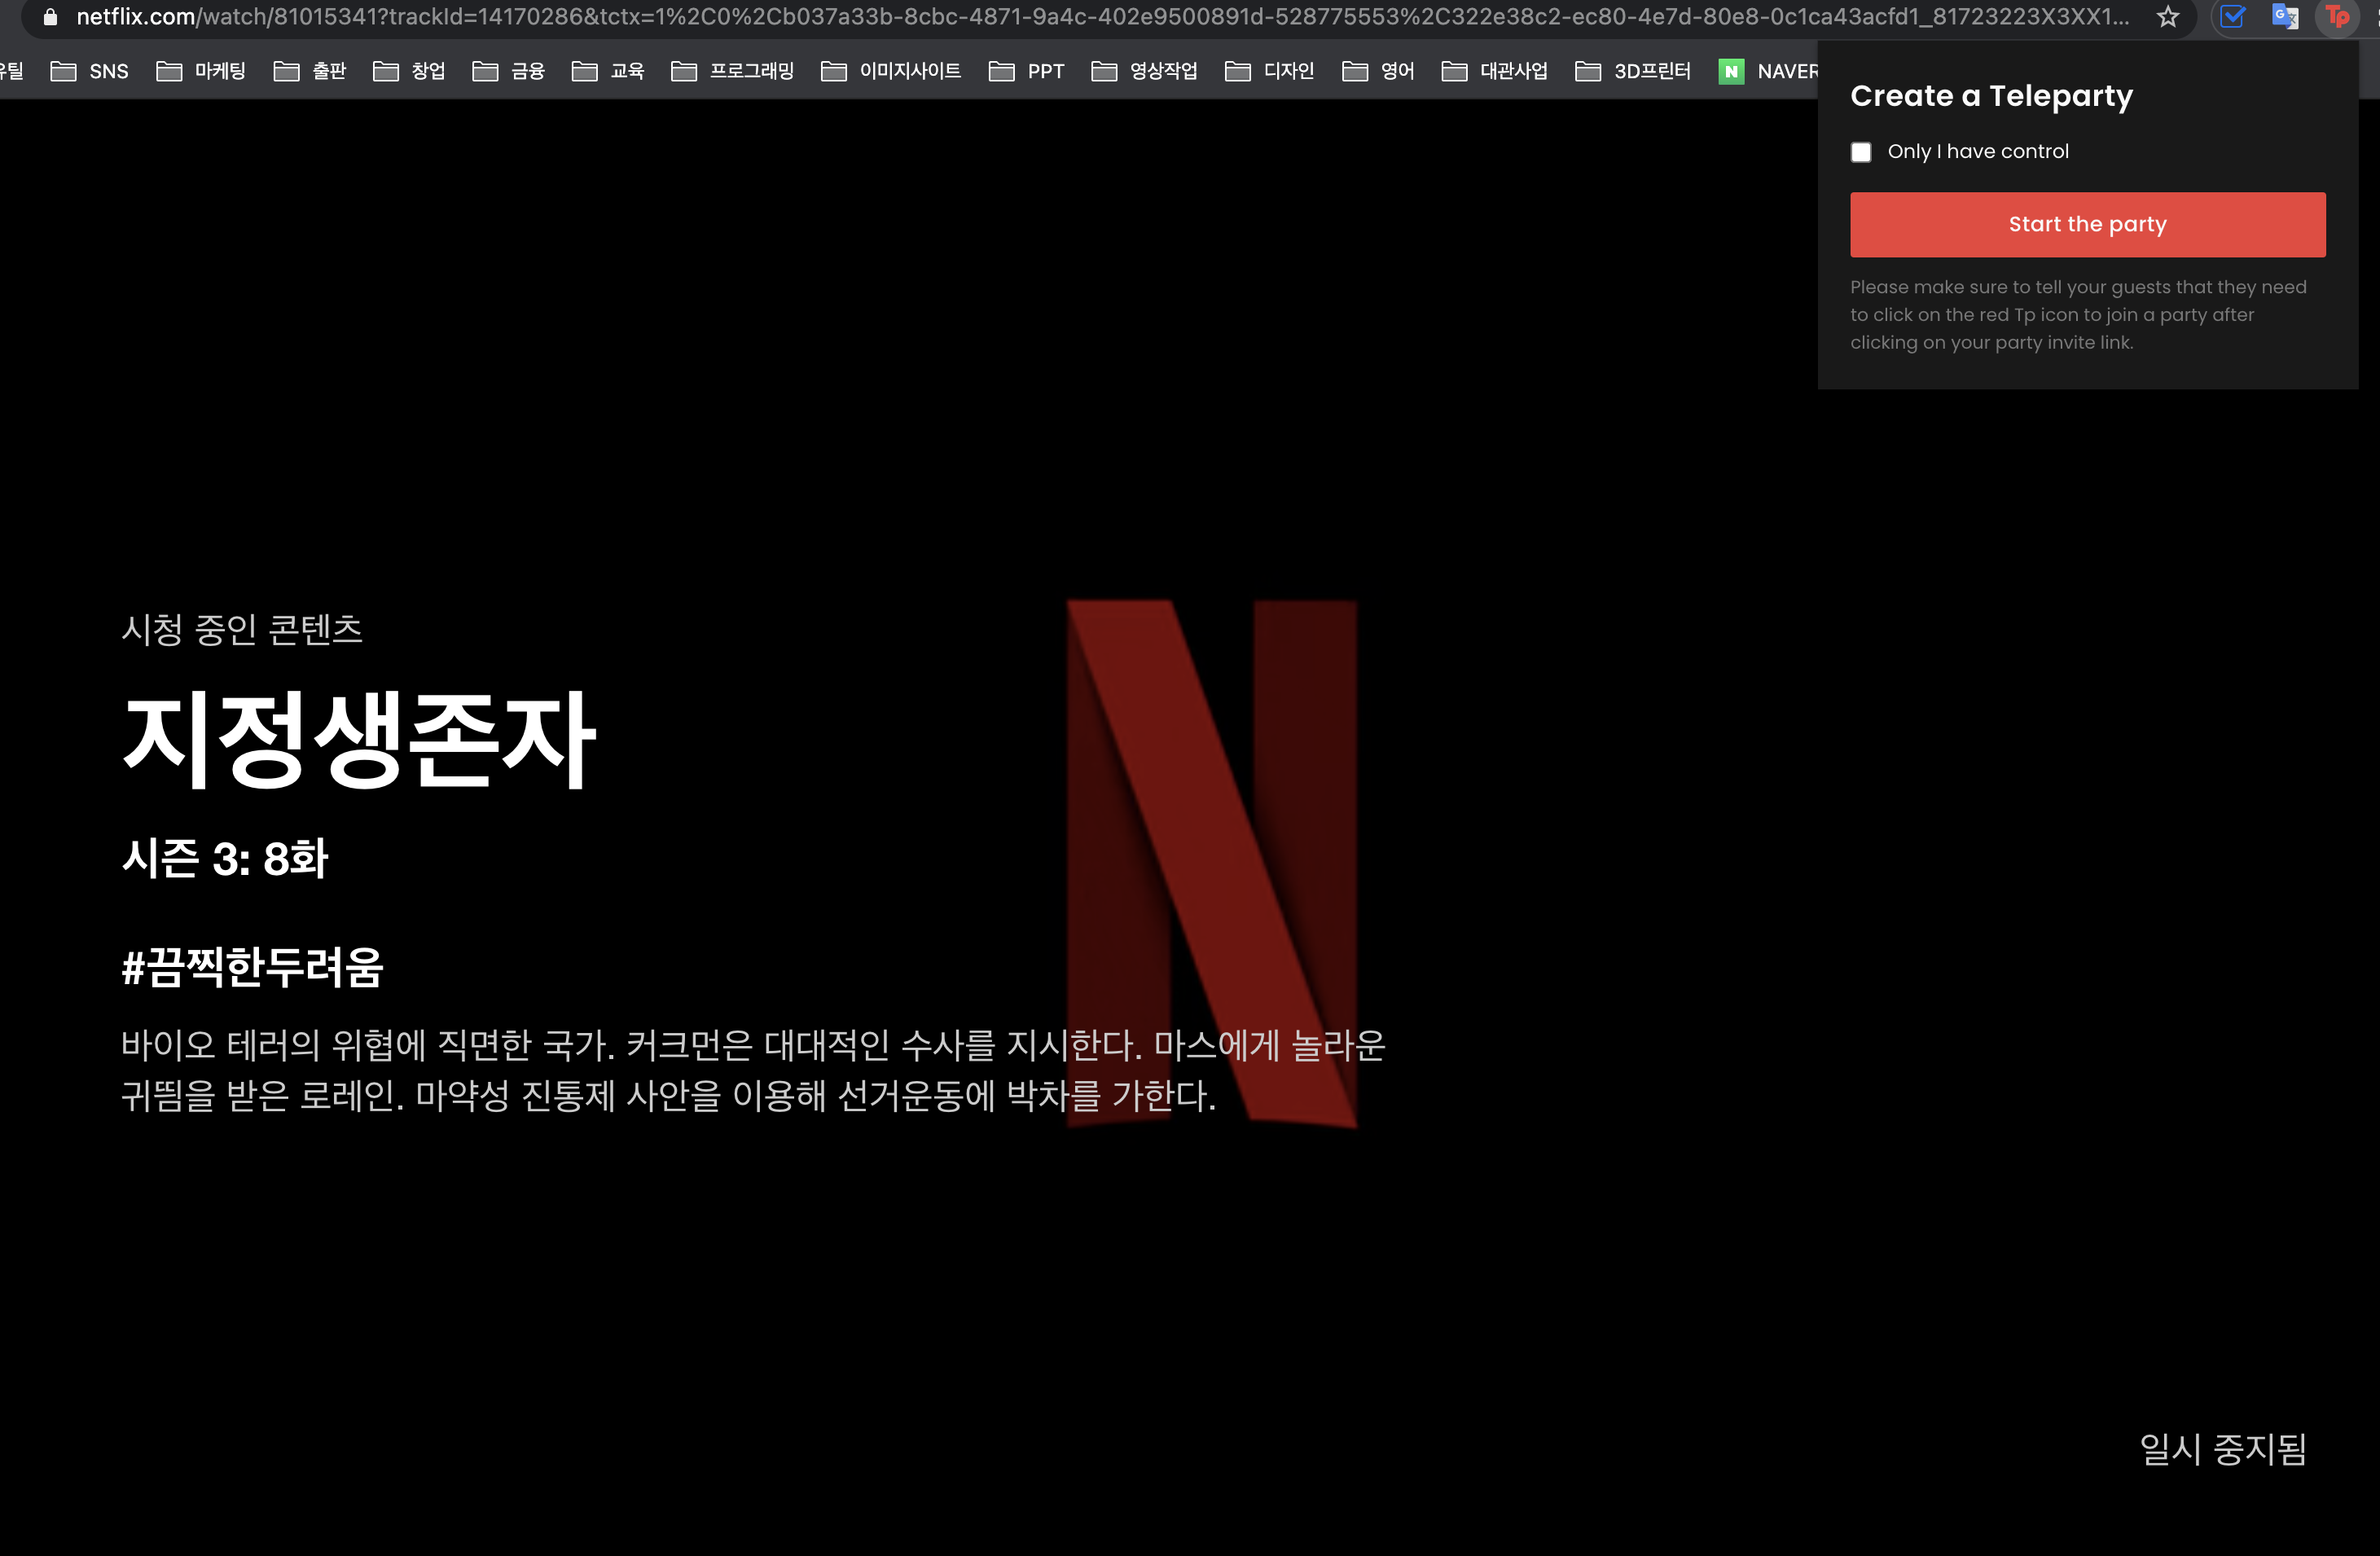Open the PPT bookmark folder
This screenshot has height=1556, width=2380.
pyautogui.click(x=1026, y=71)
